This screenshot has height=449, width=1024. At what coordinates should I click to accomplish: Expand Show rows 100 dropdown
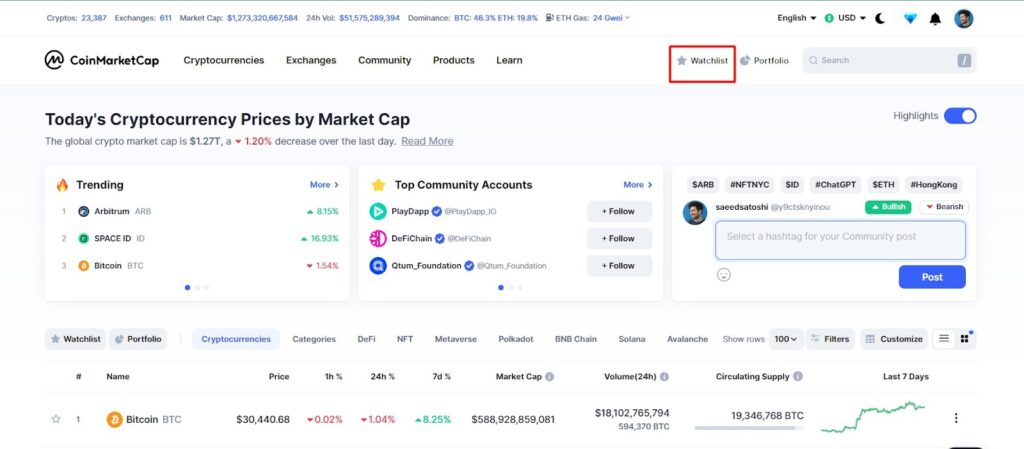click(786, 339)
